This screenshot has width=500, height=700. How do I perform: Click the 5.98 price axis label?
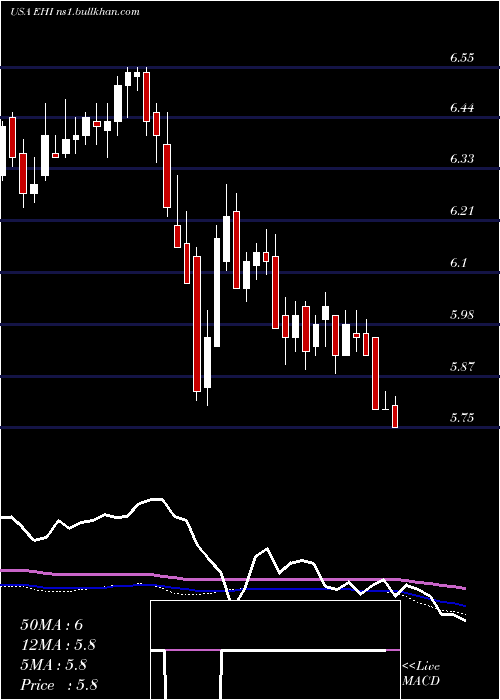[462, 315]
